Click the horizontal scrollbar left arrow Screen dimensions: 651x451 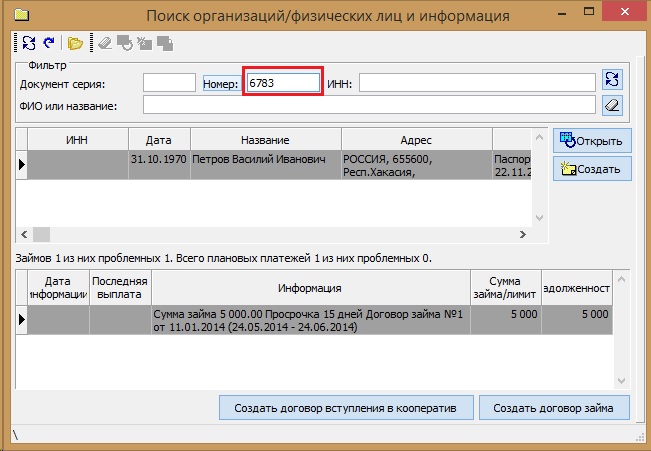(24, 235)
